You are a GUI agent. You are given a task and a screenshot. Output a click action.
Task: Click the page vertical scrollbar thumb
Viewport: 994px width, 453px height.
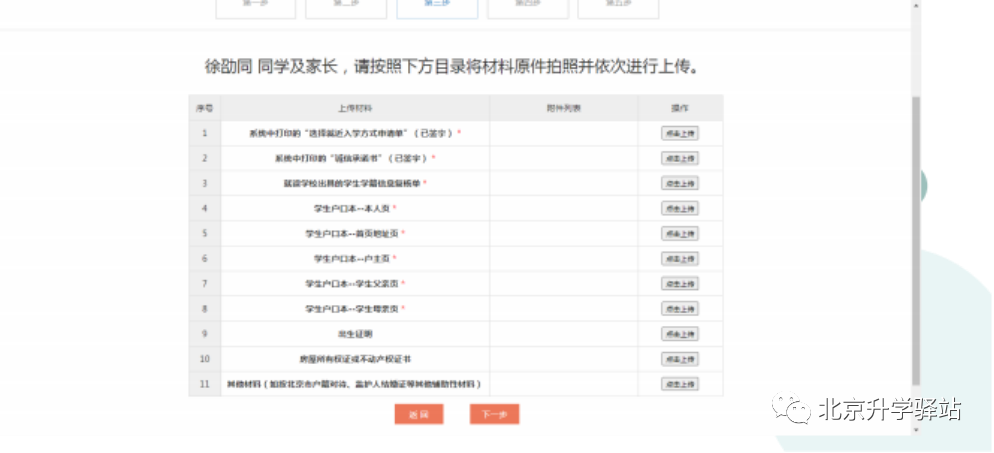point(915,241)
